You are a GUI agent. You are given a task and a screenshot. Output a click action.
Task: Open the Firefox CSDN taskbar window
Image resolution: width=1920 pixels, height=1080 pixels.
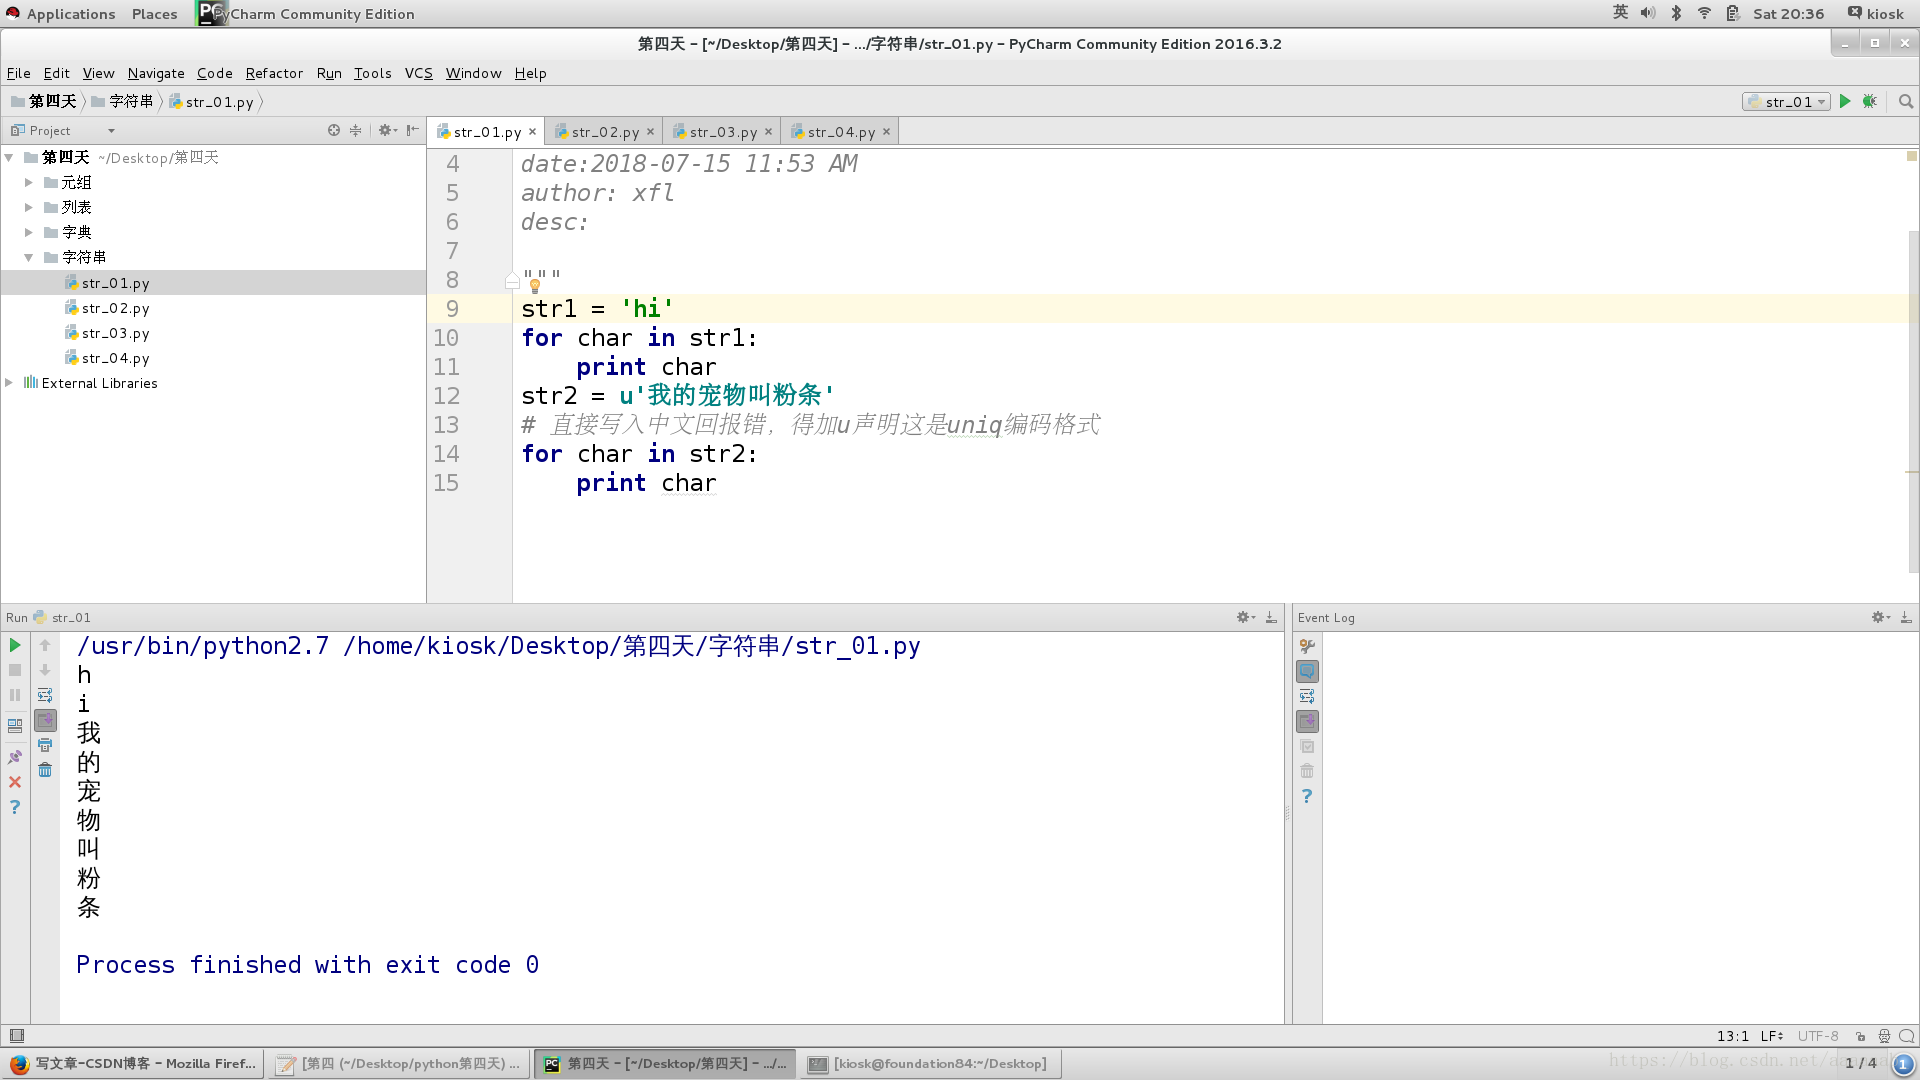(x=133, y=1064)
